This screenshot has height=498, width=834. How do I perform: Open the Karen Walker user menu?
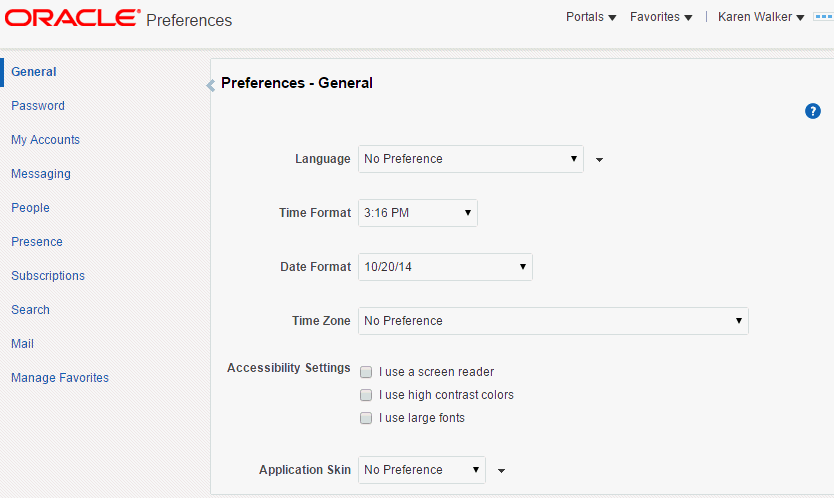pyautogui.click(x=761, y=17)
